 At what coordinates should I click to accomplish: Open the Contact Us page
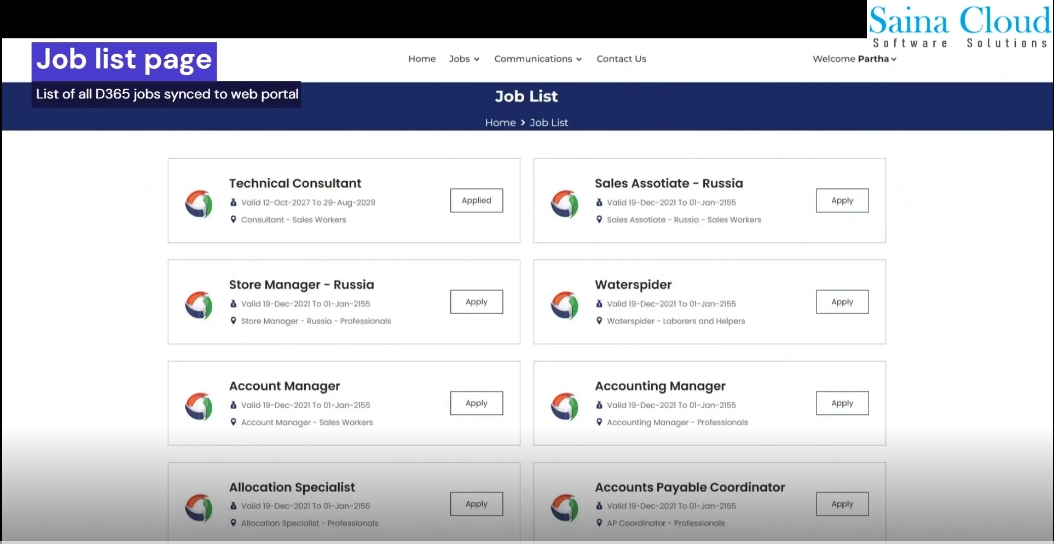coord(621,59)
